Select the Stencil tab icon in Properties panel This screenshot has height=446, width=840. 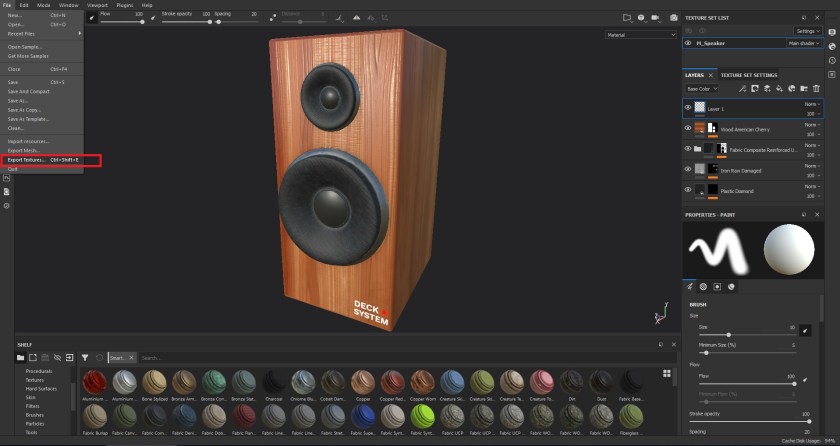tap(717, 286)
